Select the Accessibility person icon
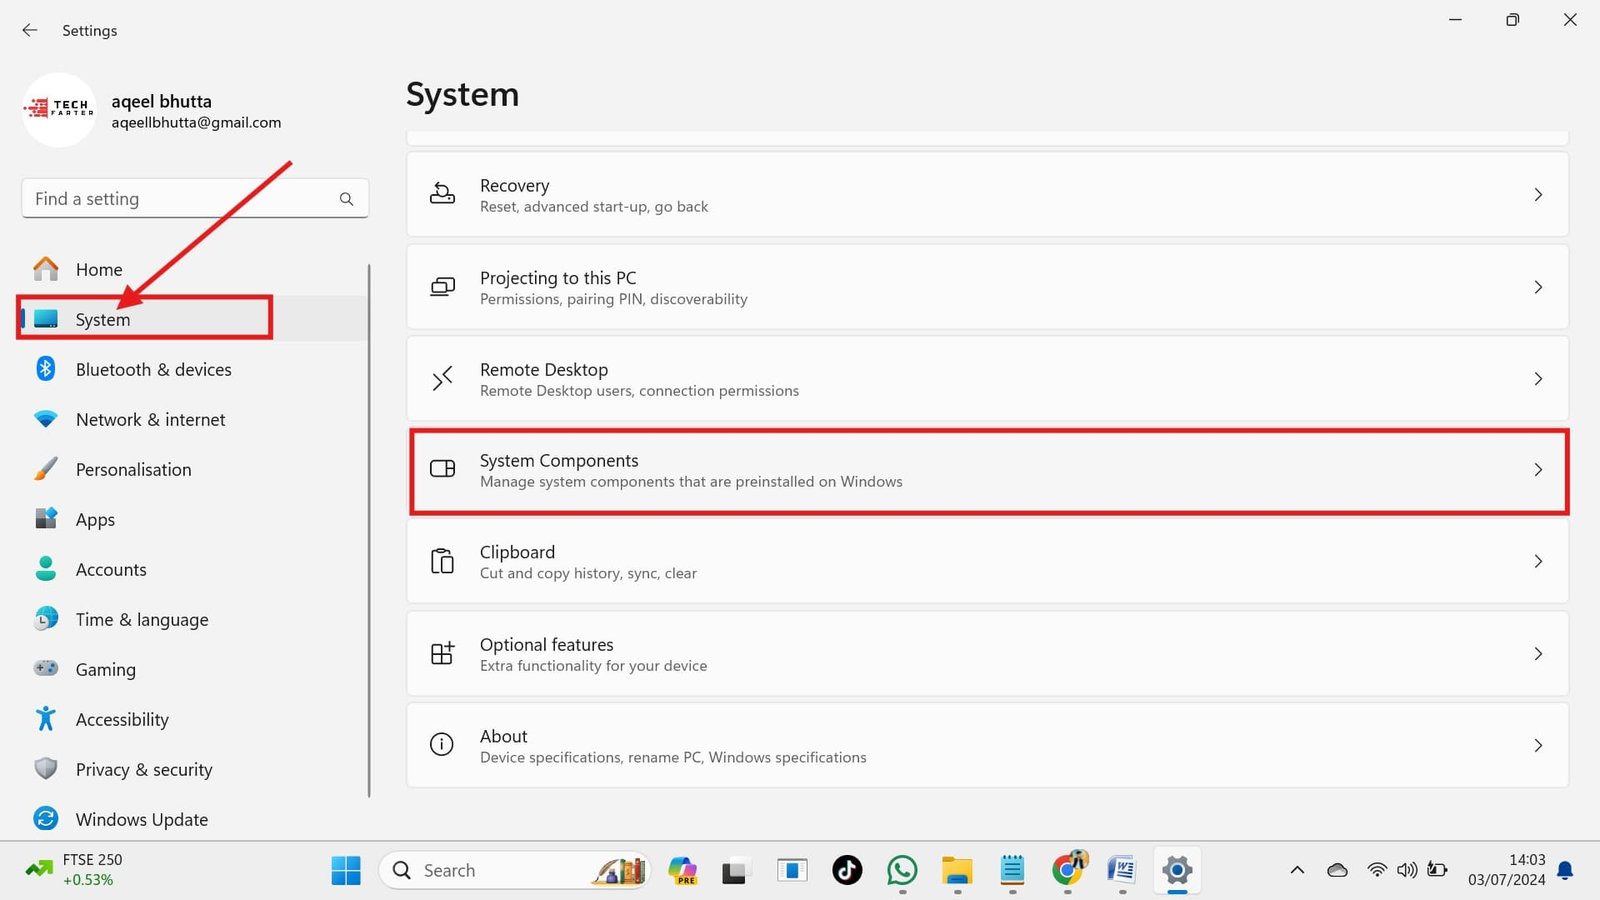This screenshot has width=1600, height=900. coord(46,719)
